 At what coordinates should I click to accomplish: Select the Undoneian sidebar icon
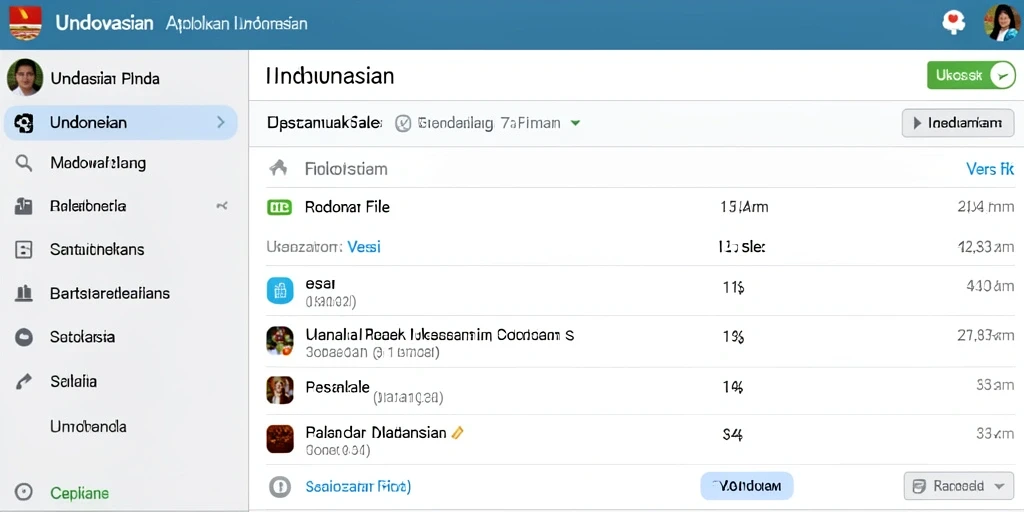coord(24,123)
